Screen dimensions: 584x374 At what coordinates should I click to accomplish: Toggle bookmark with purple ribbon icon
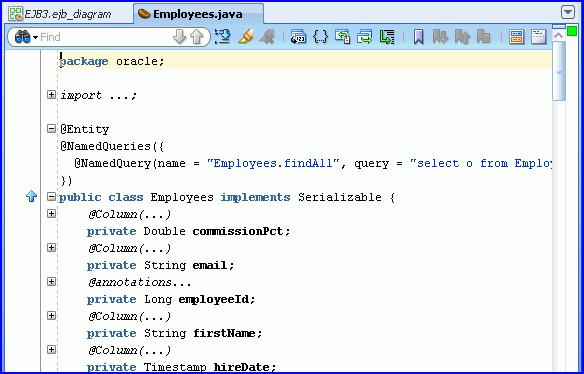(419, 37)
